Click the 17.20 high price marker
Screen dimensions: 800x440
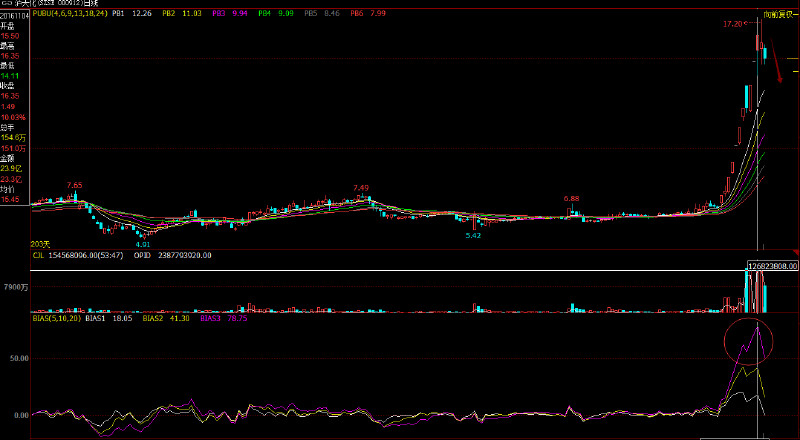(x=733, y=22)
